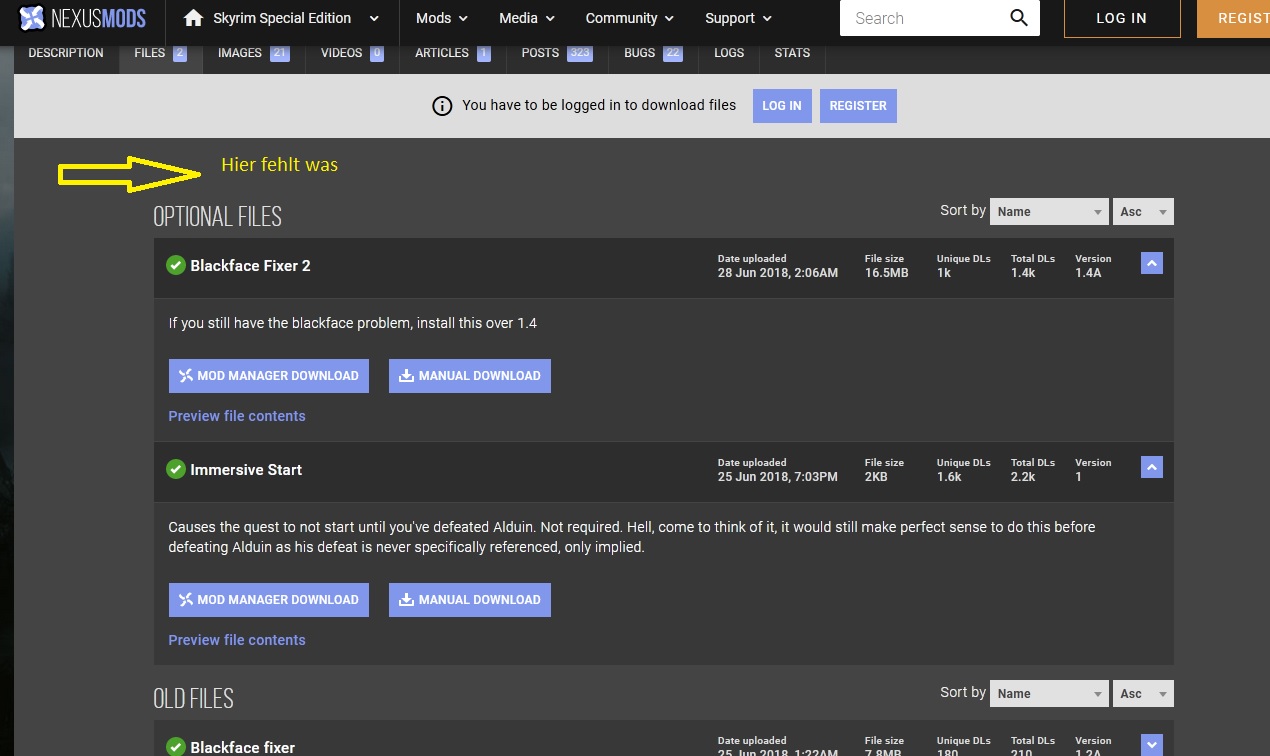This screenshot has height=756, width=1270.
Task: Collapse the Blackface Fixer 2 file entry
Action: [x=1151, y=263]
